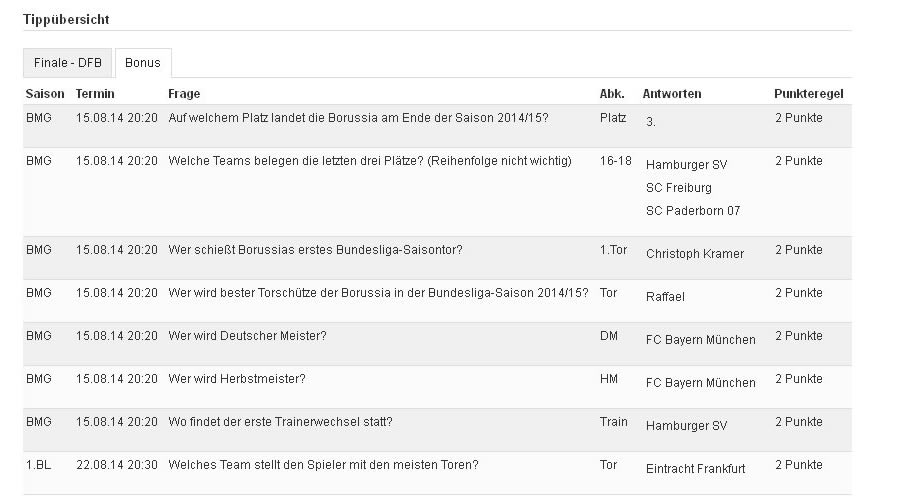
Task: Click the question about the last three places
Action: coord(370,161)
